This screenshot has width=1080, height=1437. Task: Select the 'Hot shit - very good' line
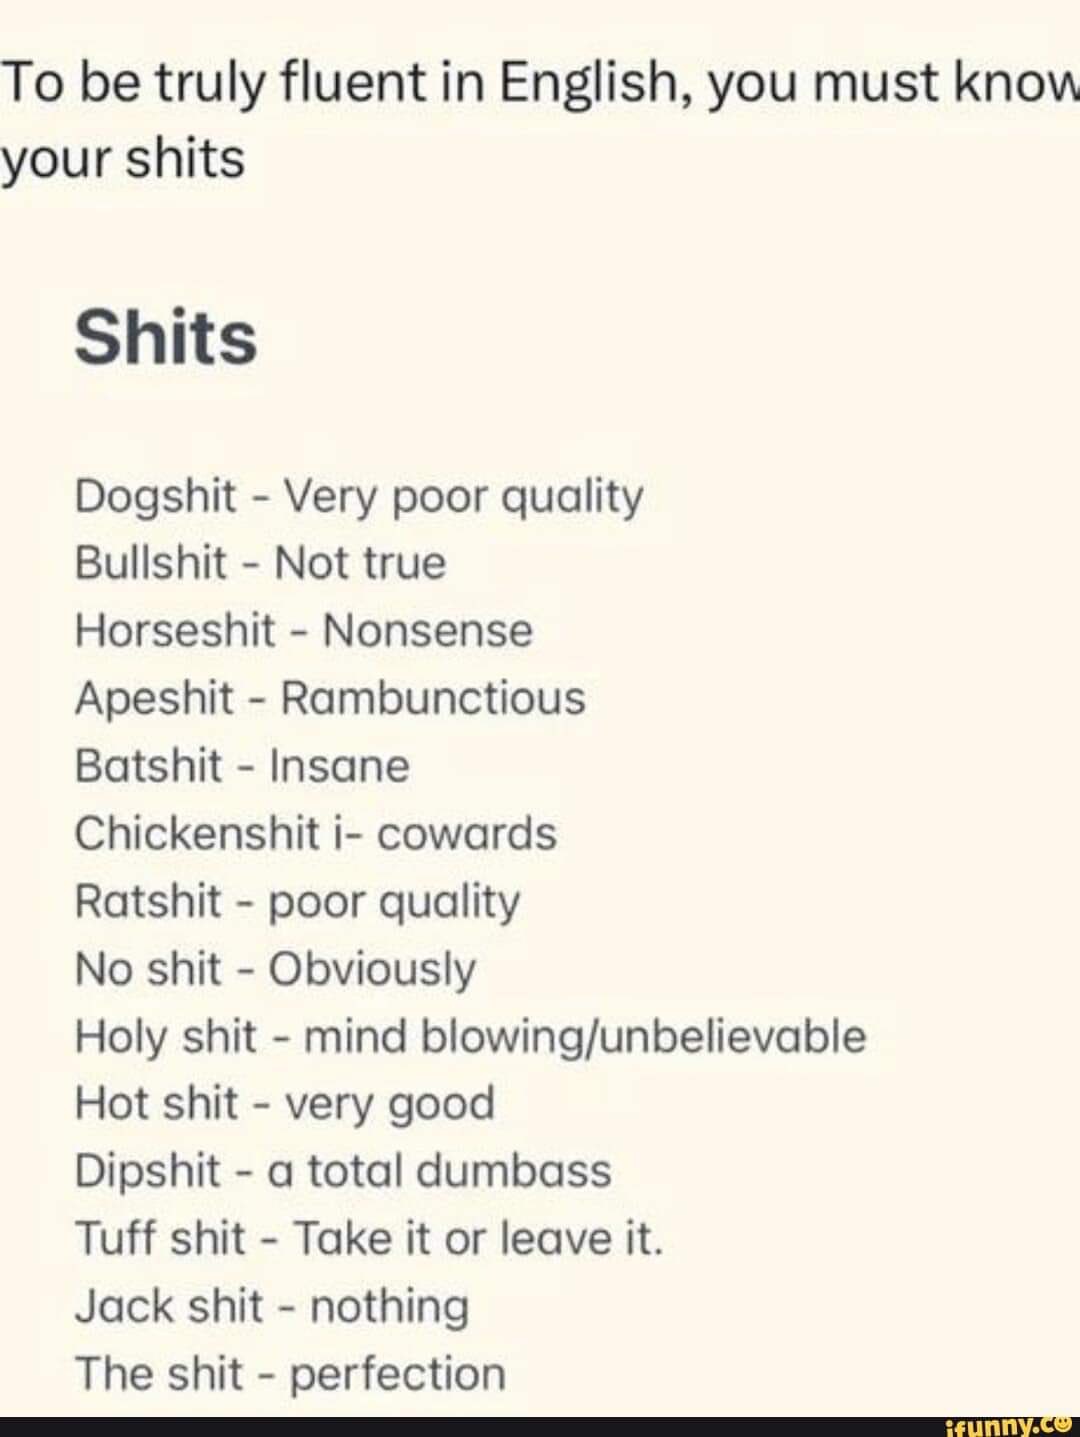pyautogui.click(x=285, y=1104)
